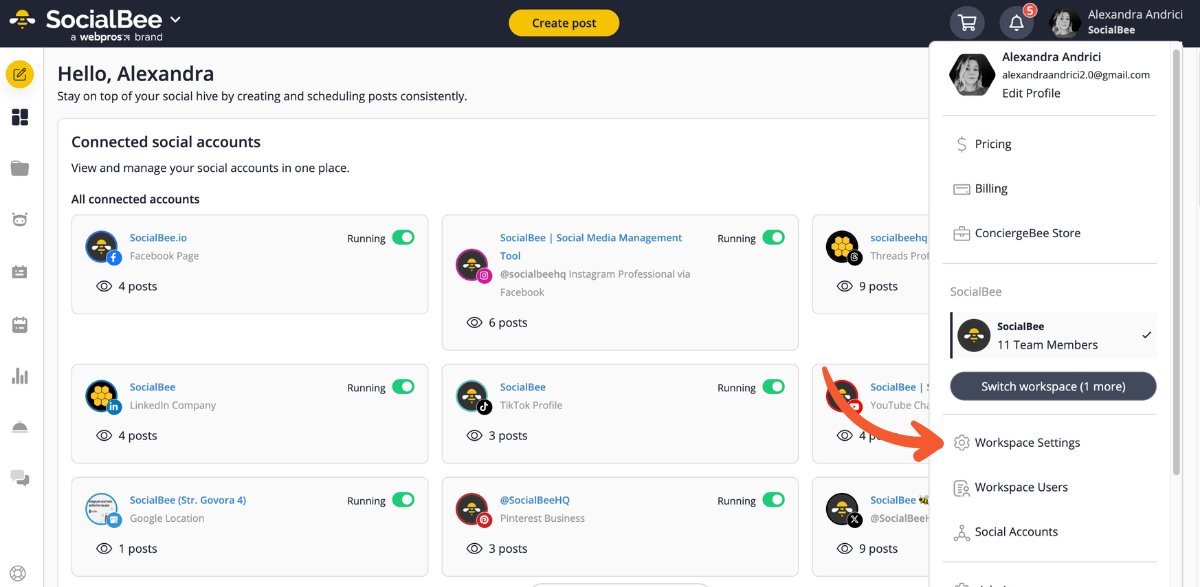This screenshot has height=587, width=1200.
Task: Open the calendar icon in sidebar
Action: coord(20,325)
